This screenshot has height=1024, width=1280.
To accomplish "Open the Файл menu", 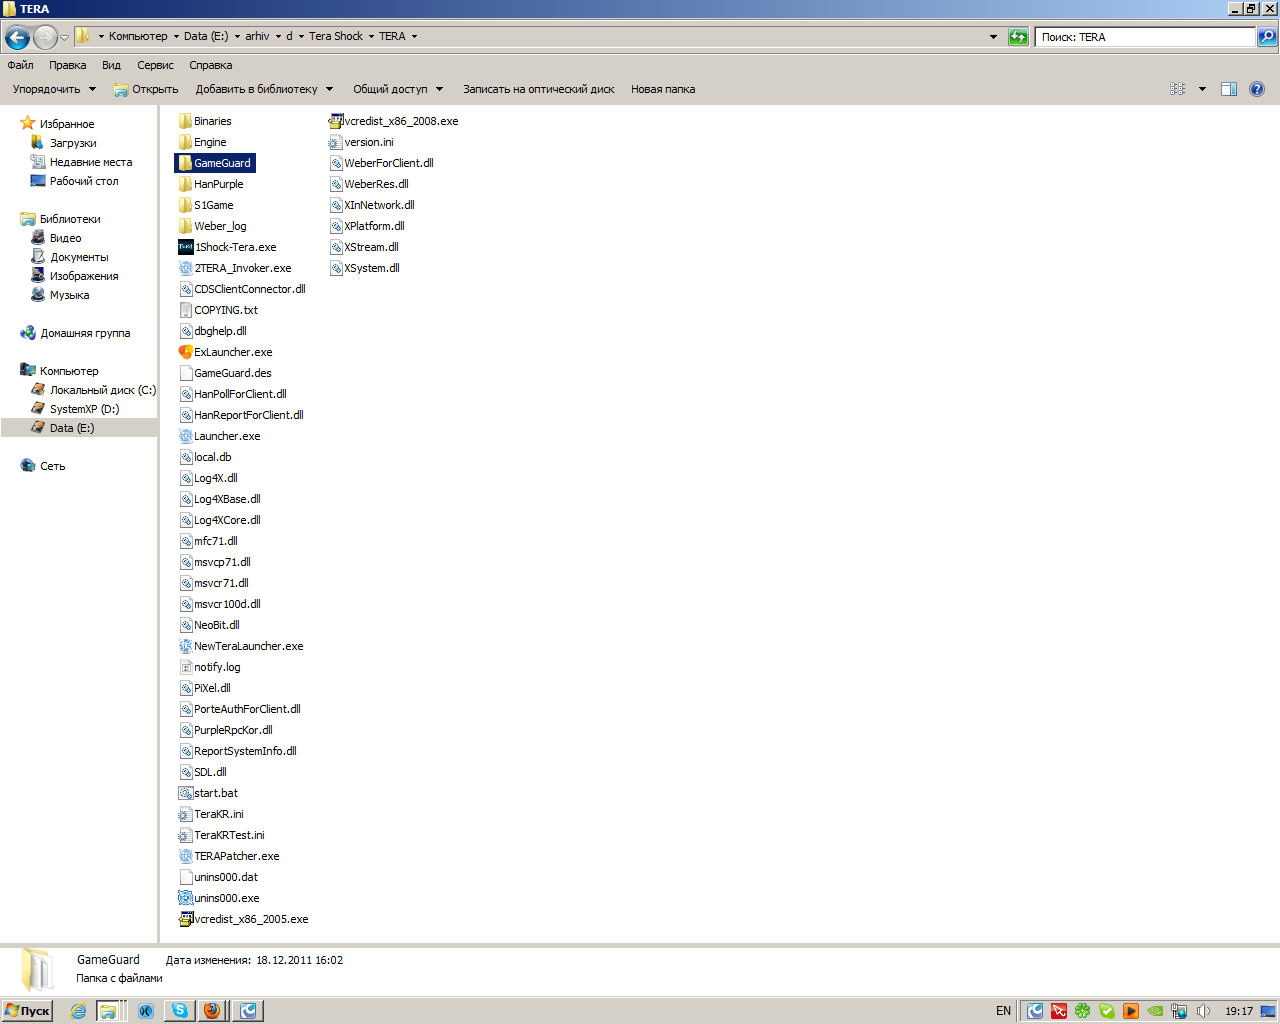I will click(x=21, y=65).
